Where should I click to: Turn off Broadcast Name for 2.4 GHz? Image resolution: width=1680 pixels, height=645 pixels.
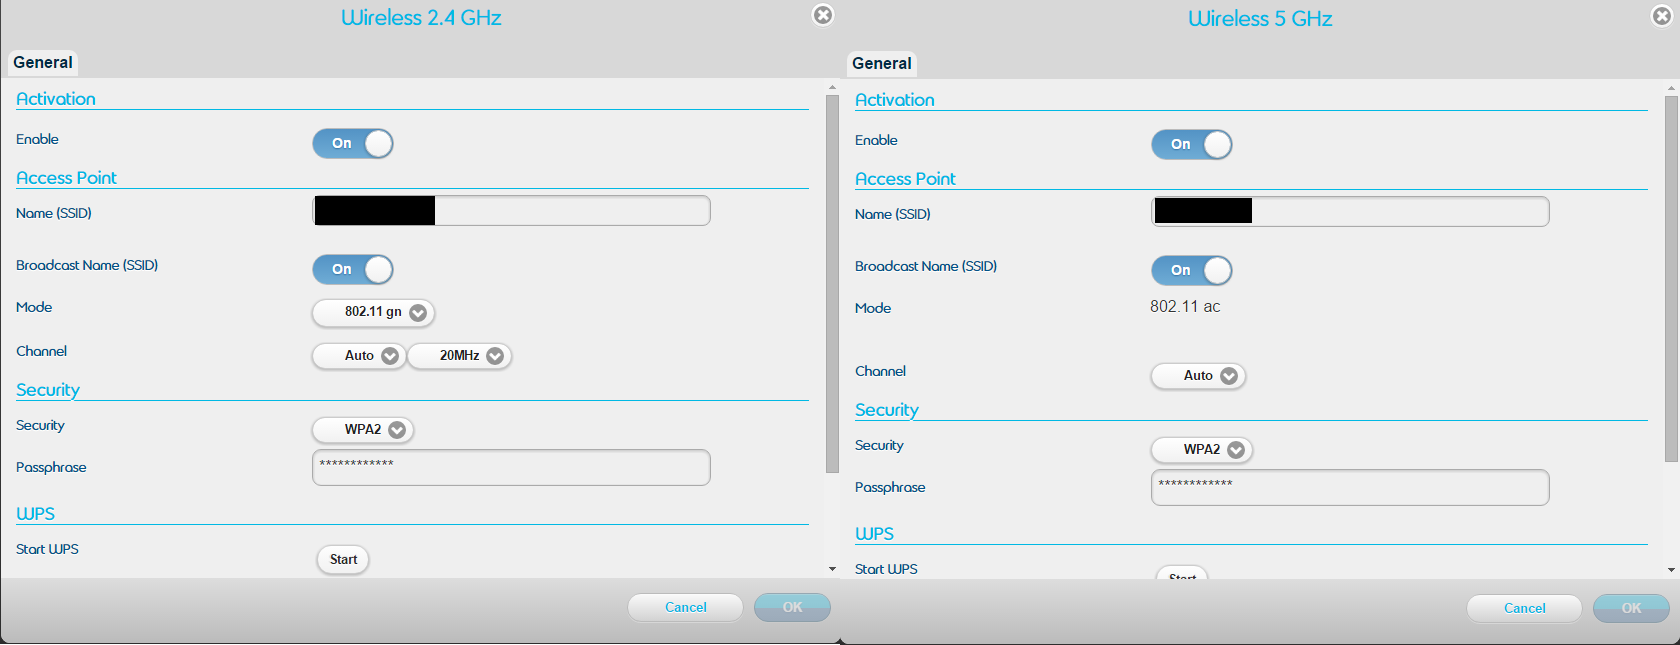(x=353, y=269)
